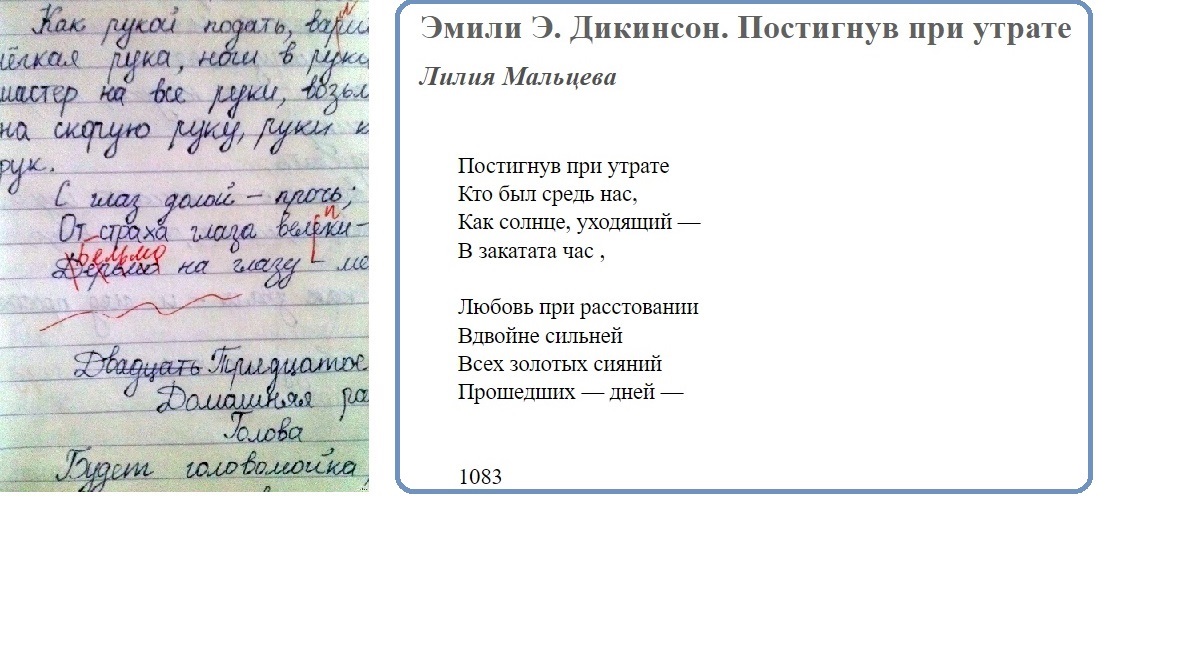Click the handwritten word "Домашняя"
Screen dimensions: 1200x649
tap(235, 400)
